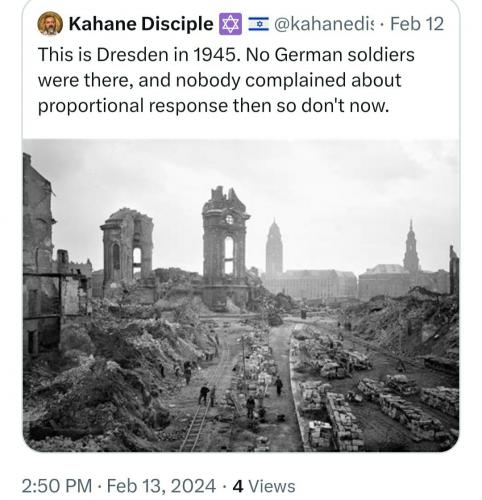Viewport: 482px width, 500px height.
Task: Click the domed town hall tower in photo
Action: point(274,247)
